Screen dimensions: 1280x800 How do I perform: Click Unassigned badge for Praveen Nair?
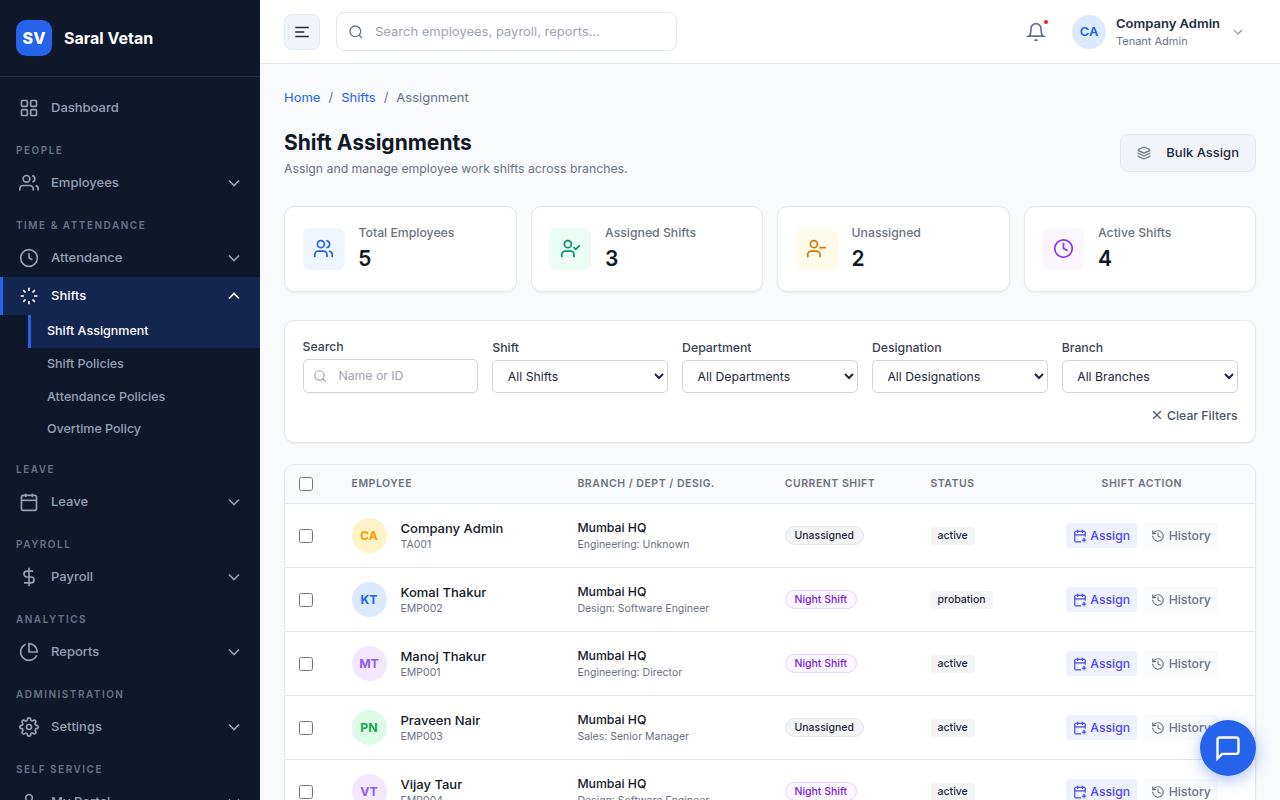(x=824, y=728)
